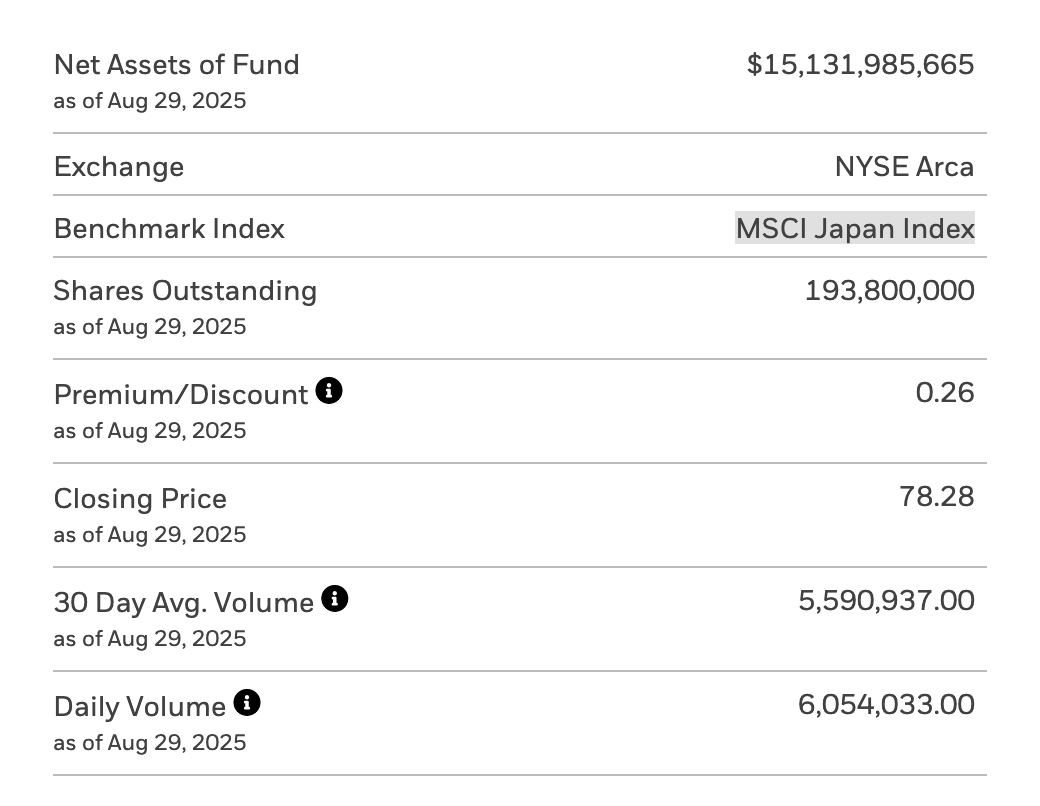Select the NYSE Arca exchange label
This screenshot has height=806, width=1040.
coord(904,166)
